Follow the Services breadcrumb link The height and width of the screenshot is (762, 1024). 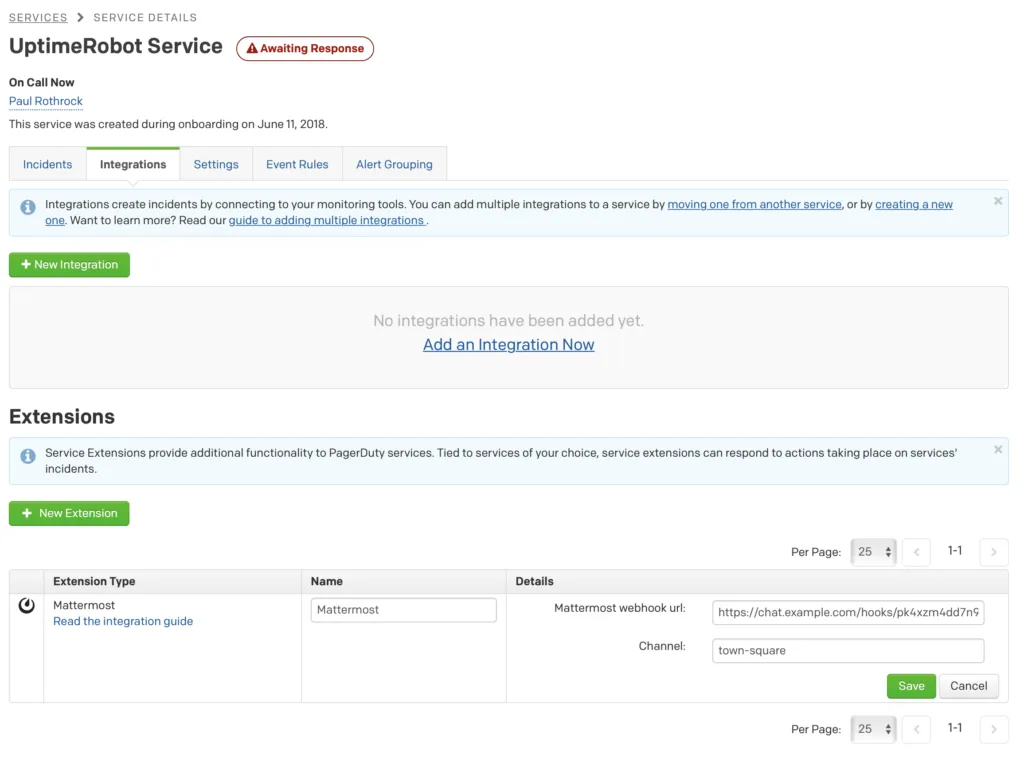38,18
